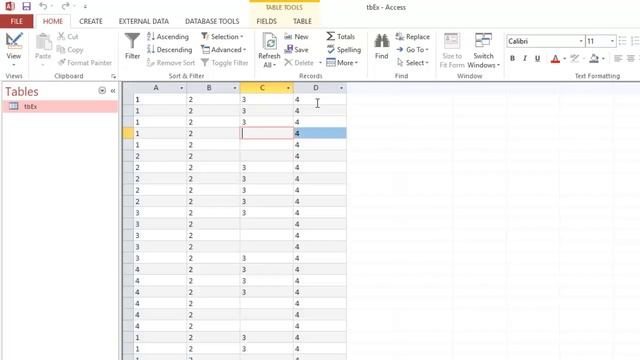Viewport: 640px width, 360px height.
Task: Open the More records menu
Action: tap(342, 62)
